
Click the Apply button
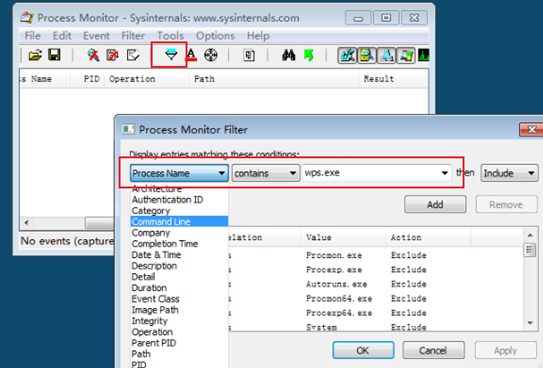[x=506, y=350]
